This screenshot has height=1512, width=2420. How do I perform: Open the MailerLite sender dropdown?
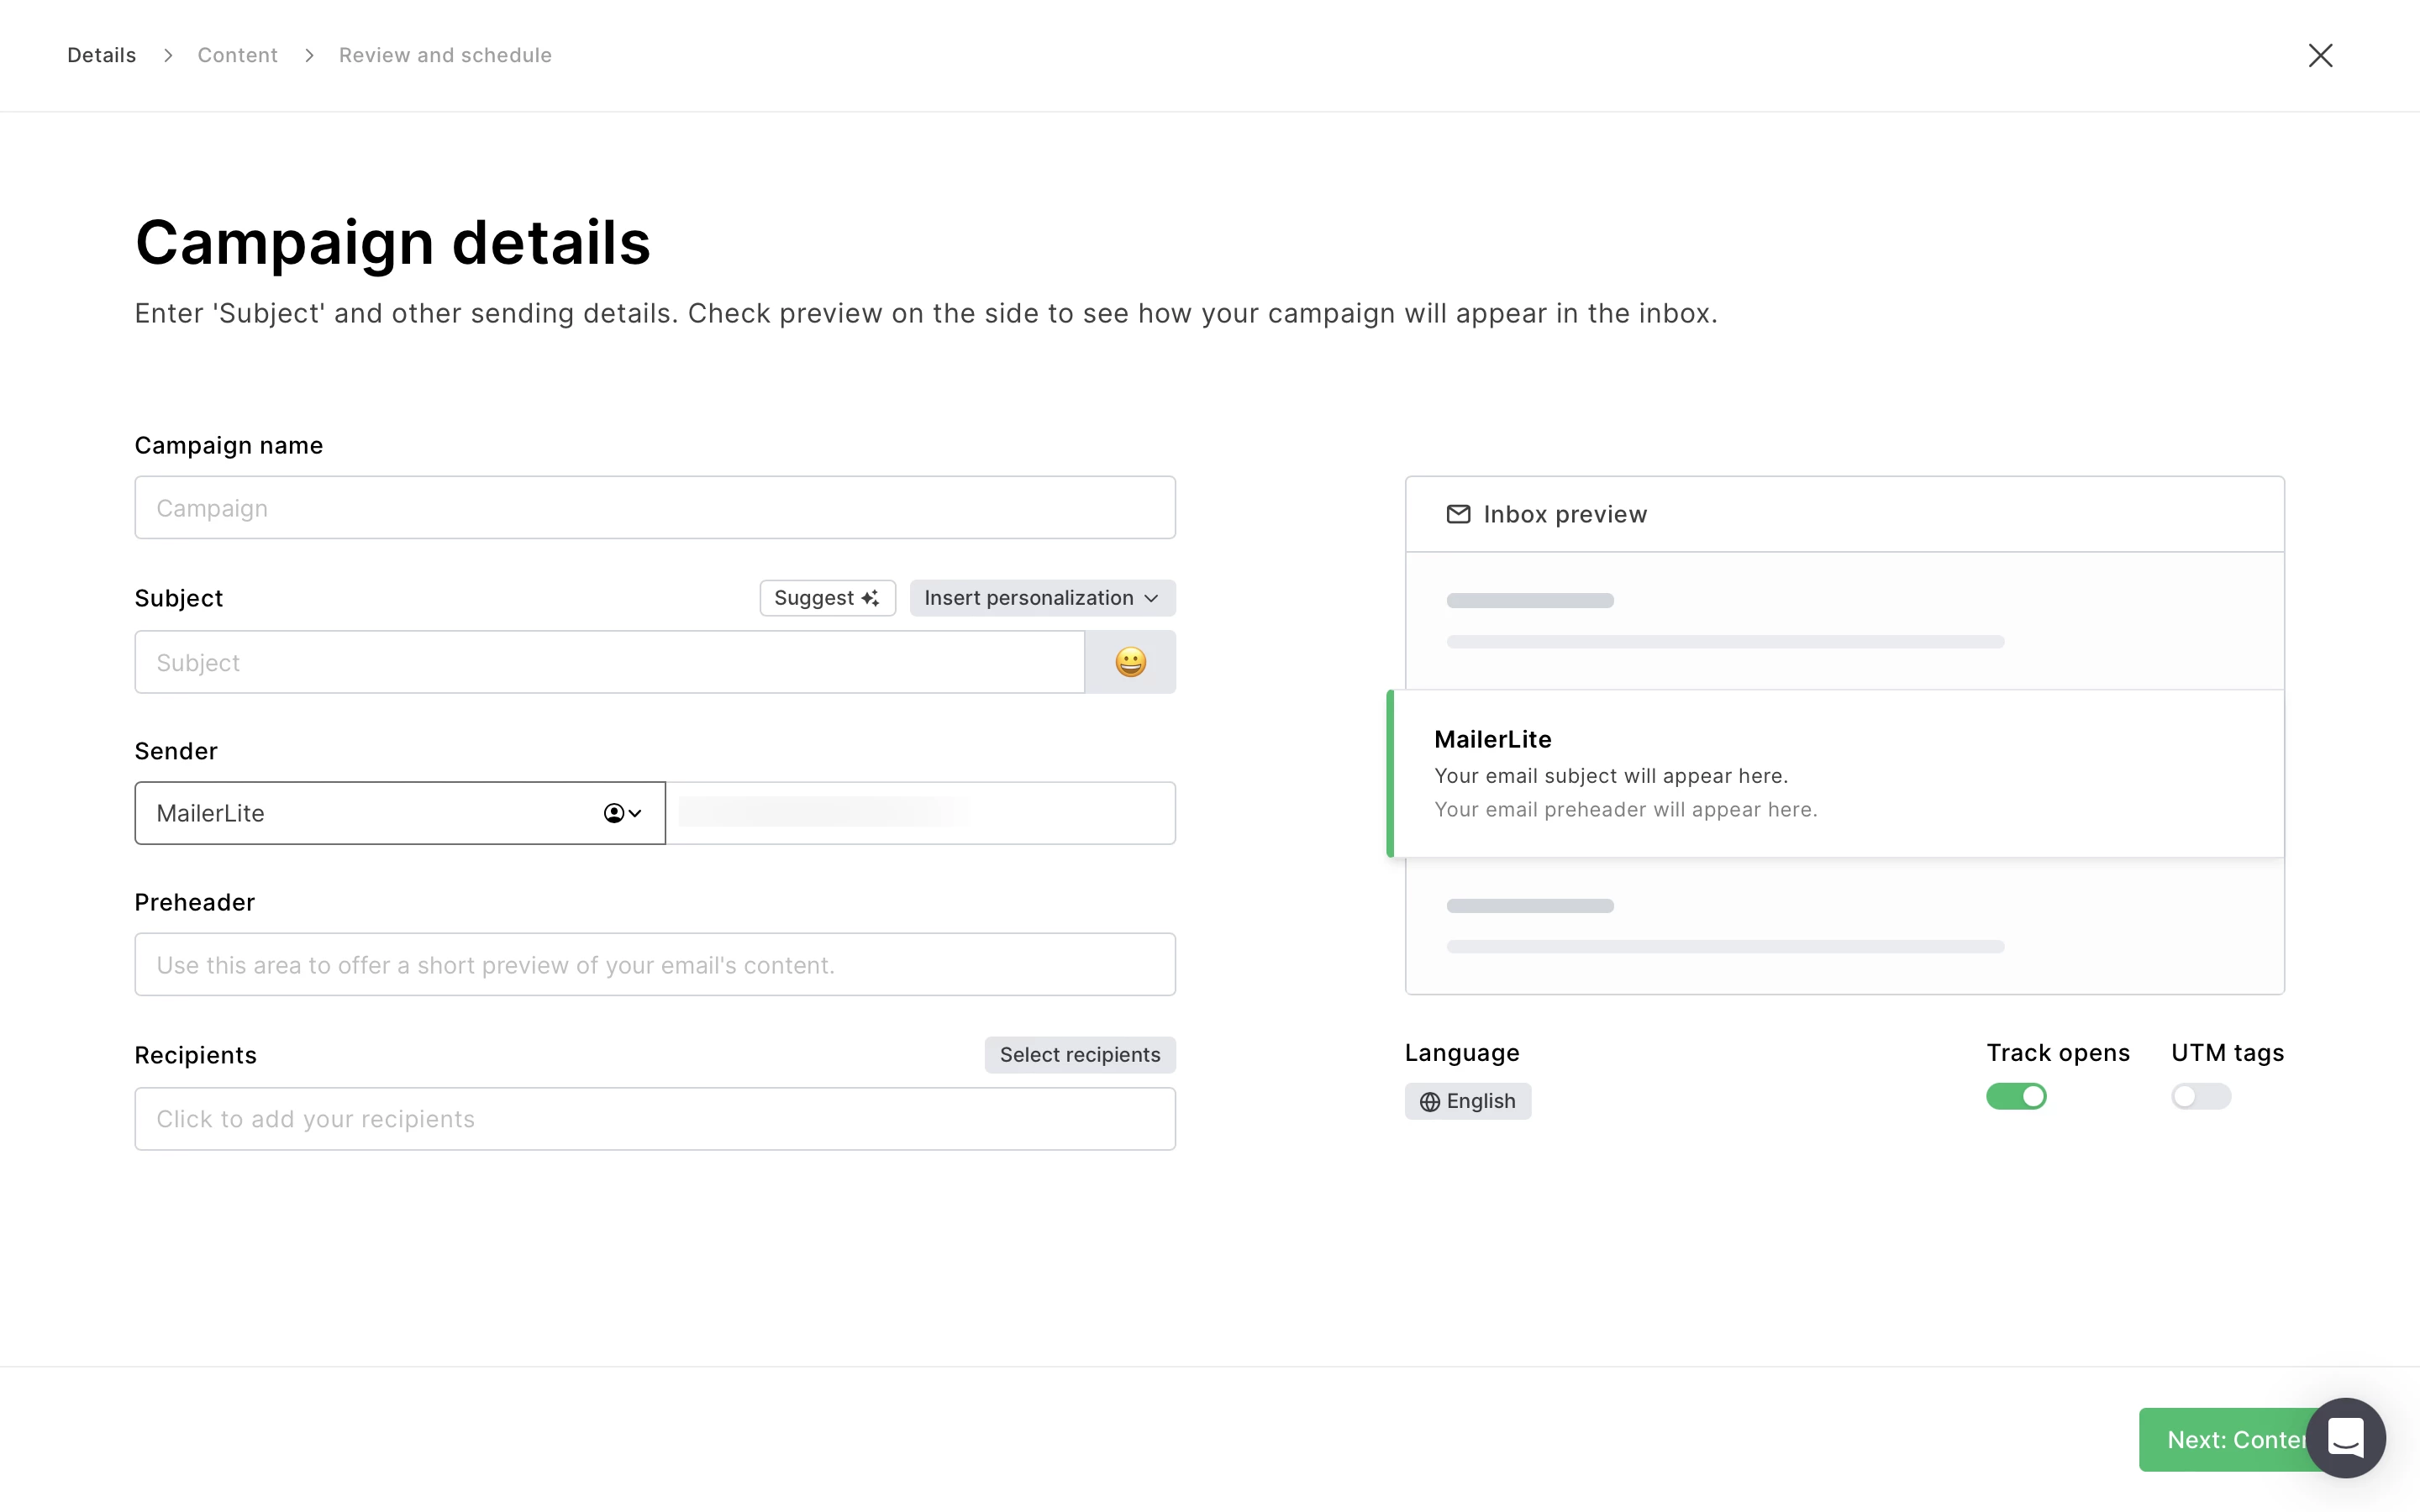coord(399,813)
